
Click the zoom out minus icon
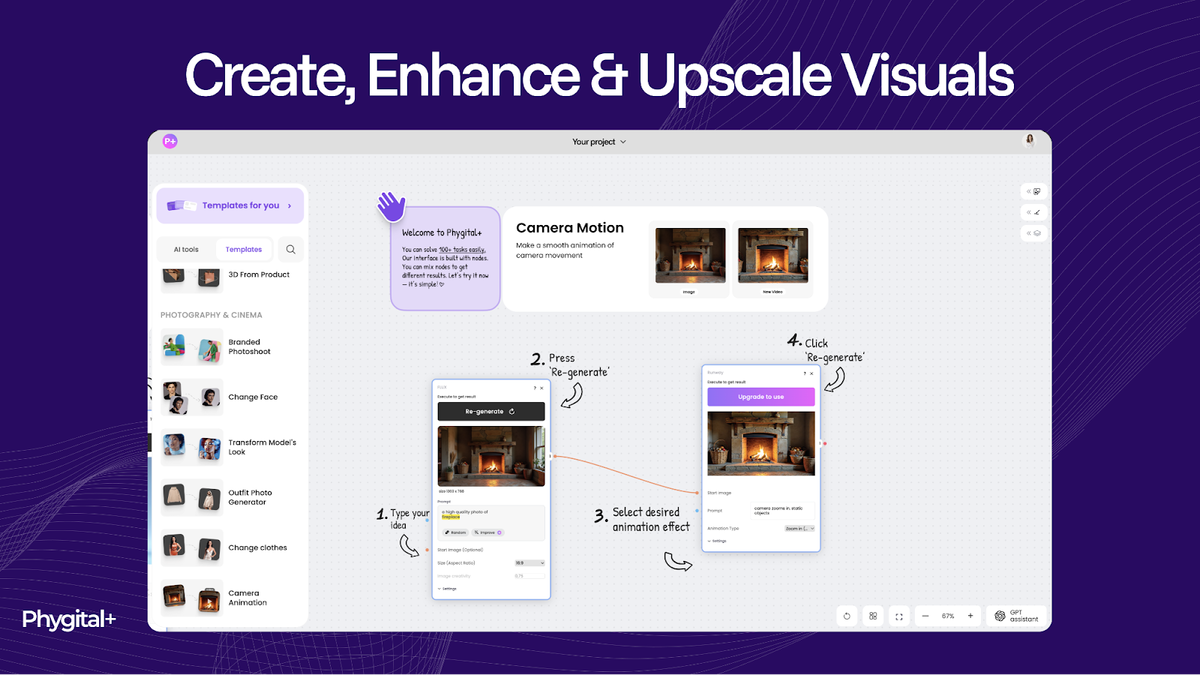click(925, 616)
